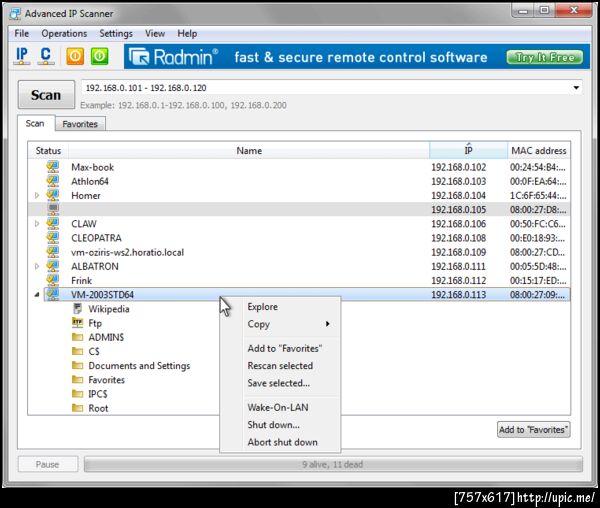Click the Ftp resource icon
Viewport: 600px width, 508px height.
(78, 323)
